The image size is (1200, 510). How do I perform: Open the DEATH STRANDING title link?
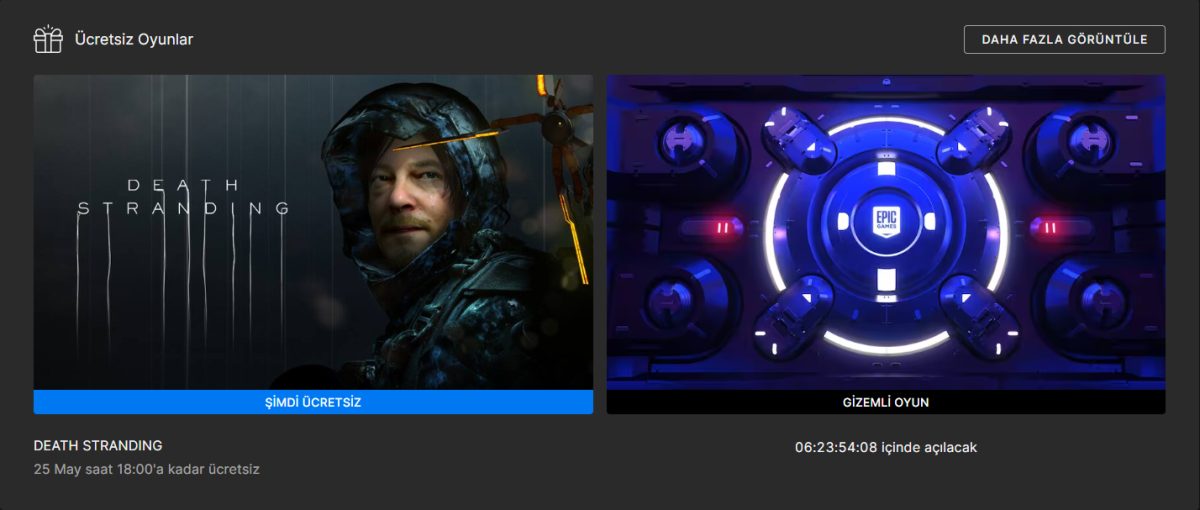[x=98, y=446]
